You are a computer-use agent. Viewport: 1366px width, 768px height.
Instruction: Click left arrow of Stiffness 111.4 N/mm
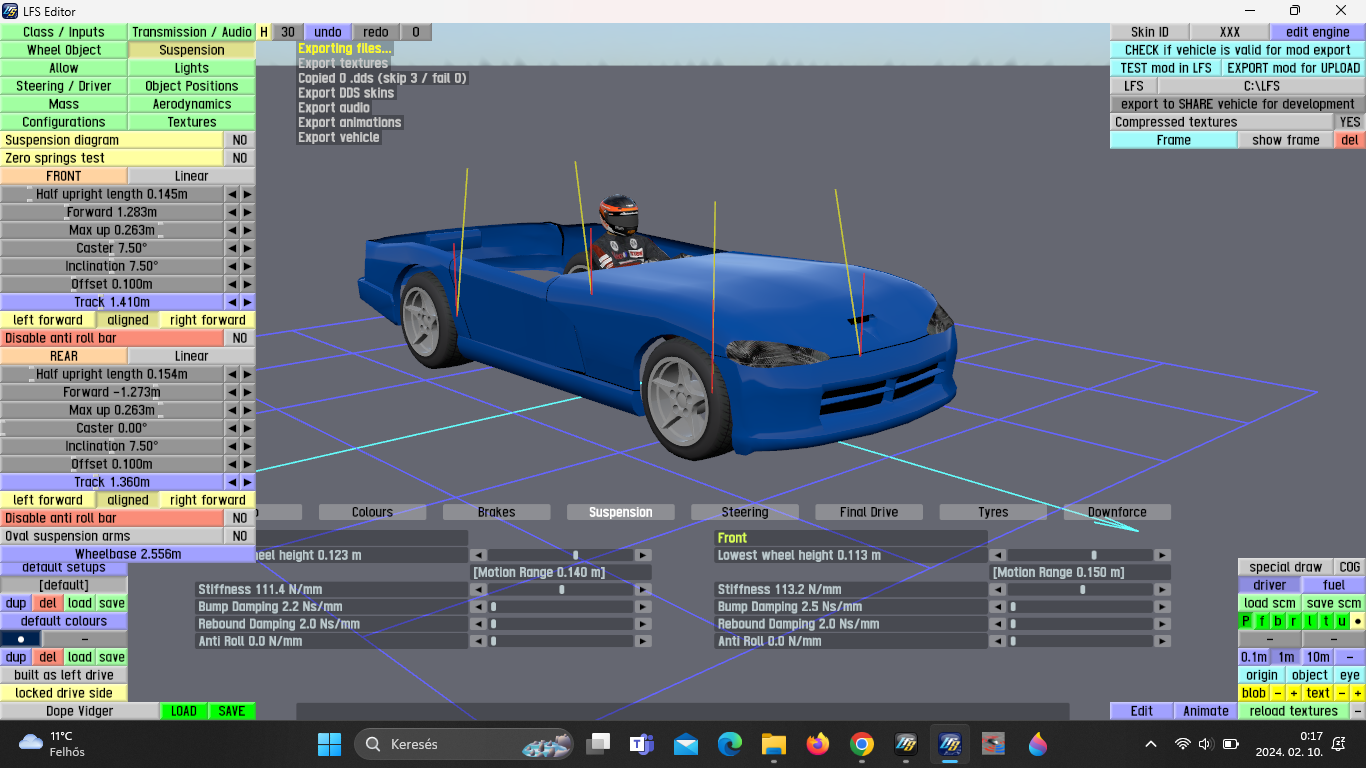(x=478, y=590)
